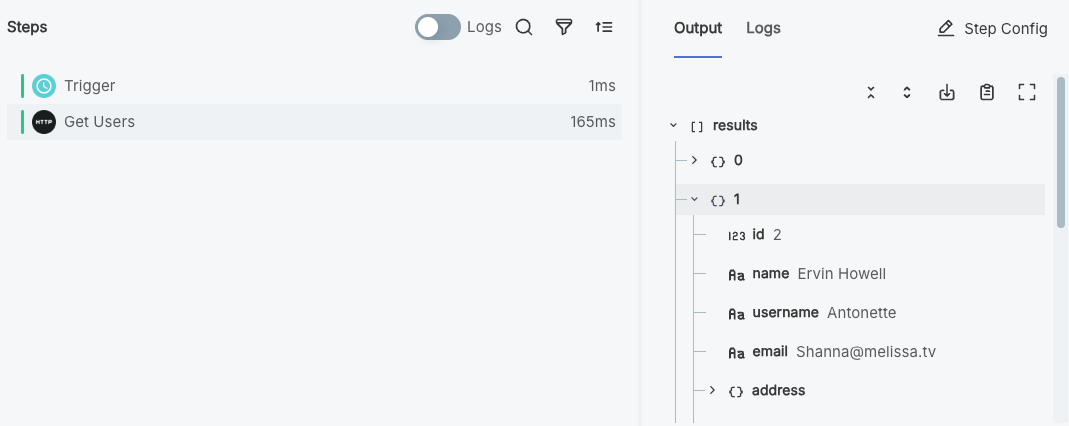The image size is (1069, 426).
Task: Expand results item 0
Action: 694,160
